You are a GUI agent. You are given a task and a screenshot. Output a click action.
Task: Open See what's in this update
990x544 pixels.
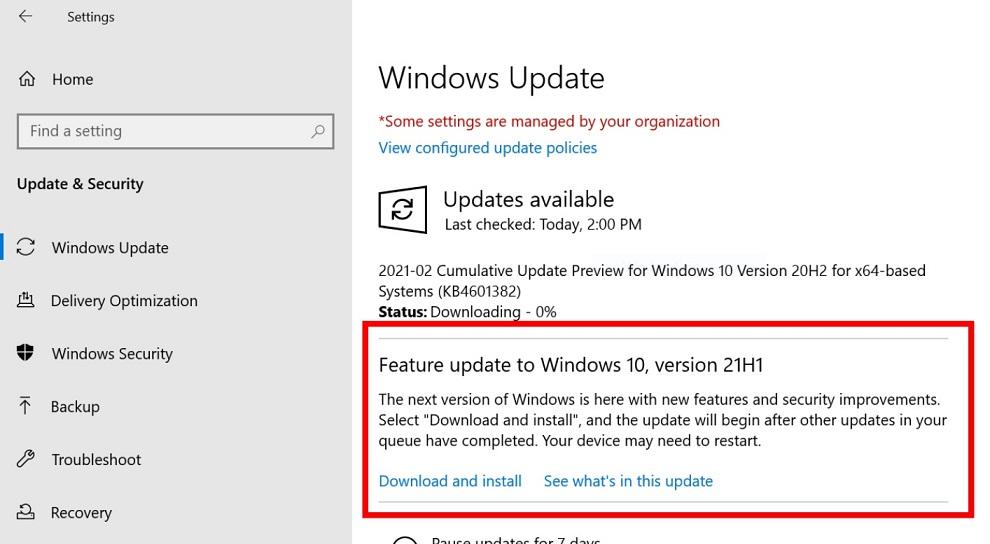[628, 481]
